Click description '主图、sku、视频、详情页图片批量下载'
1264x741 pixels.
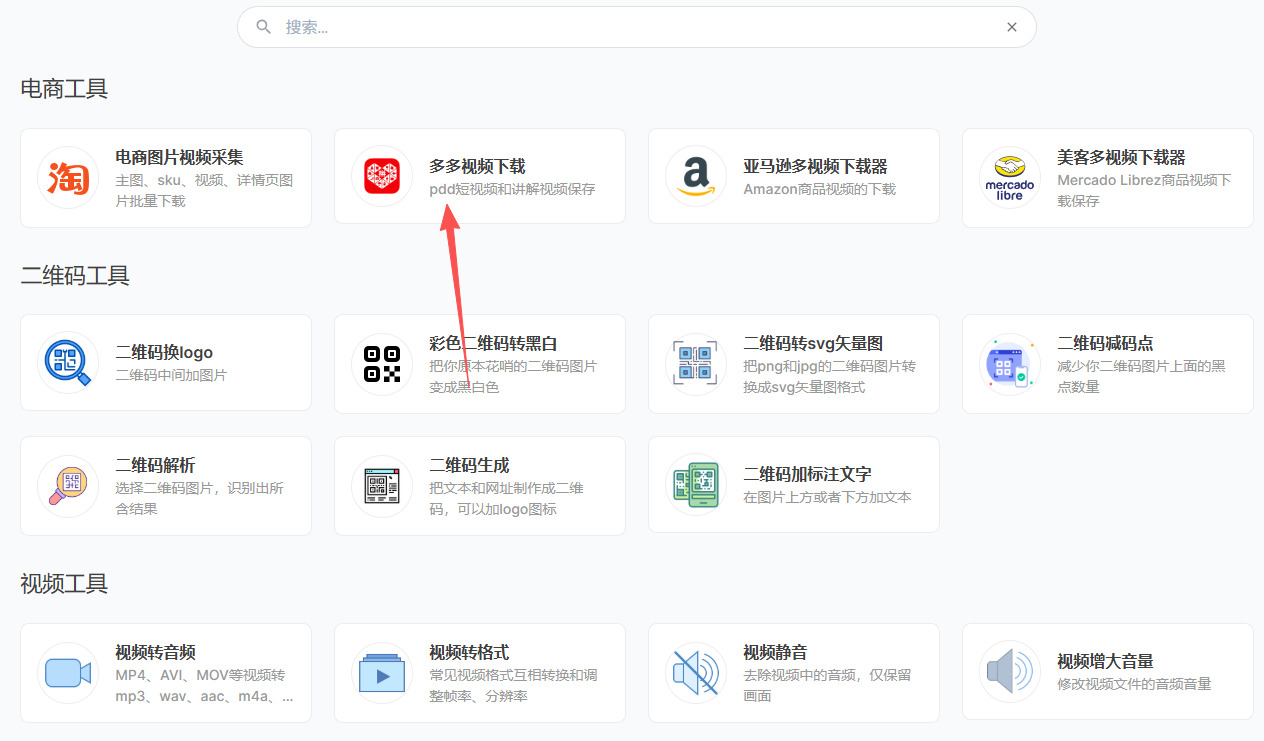pyautogui.click(x=205, y=190)
